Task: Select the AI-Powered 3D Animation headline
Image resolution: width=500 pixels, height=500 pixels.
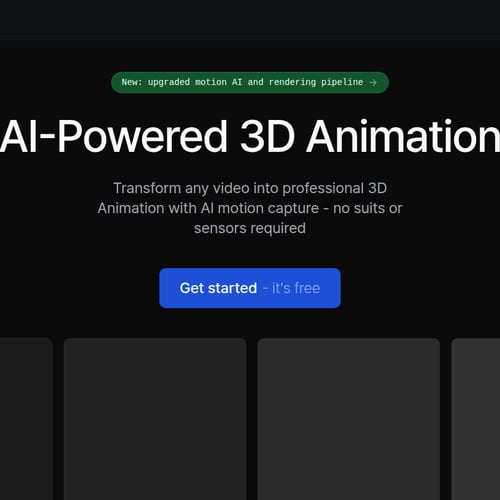Action: click(x=250, y=137)
